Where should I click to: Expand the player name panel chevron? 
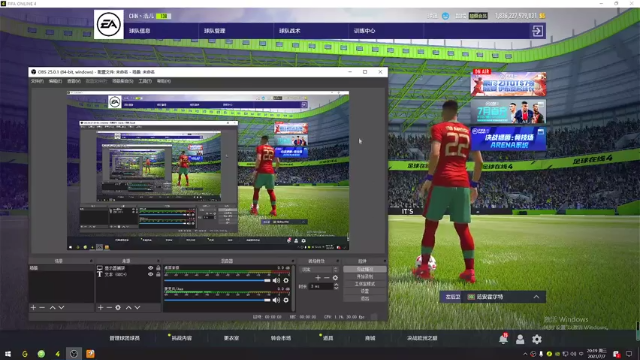536,297
